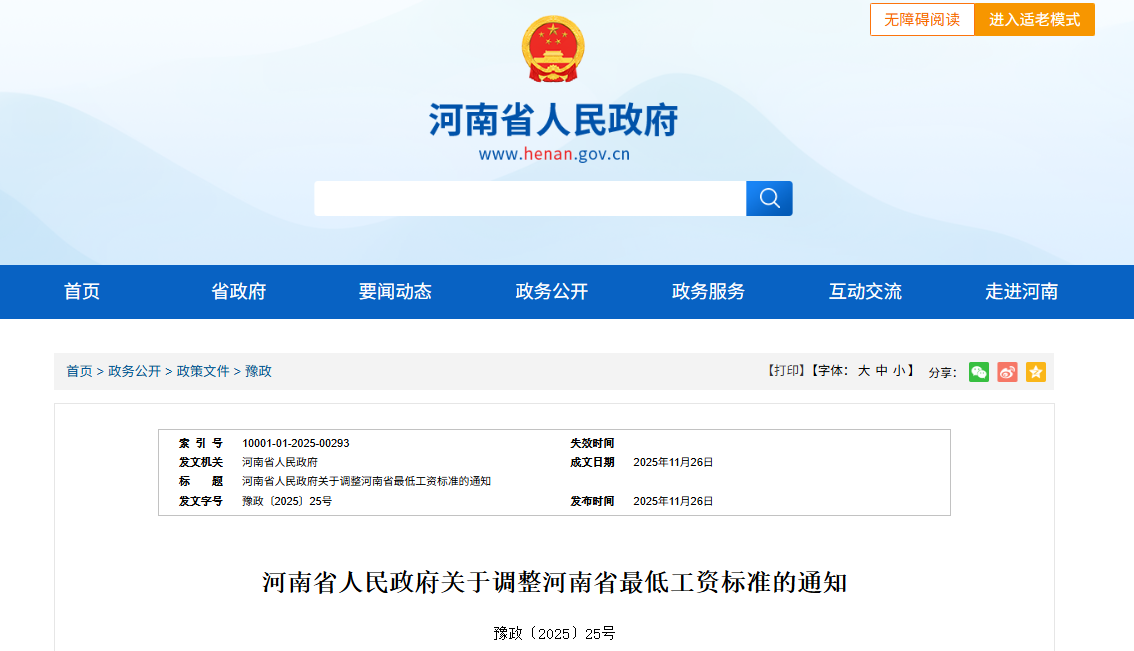Image resolution: width=1134 pixels, height=651 pixels.
Task: Open the 首页 navigation menu item
Action: (81, 291)
